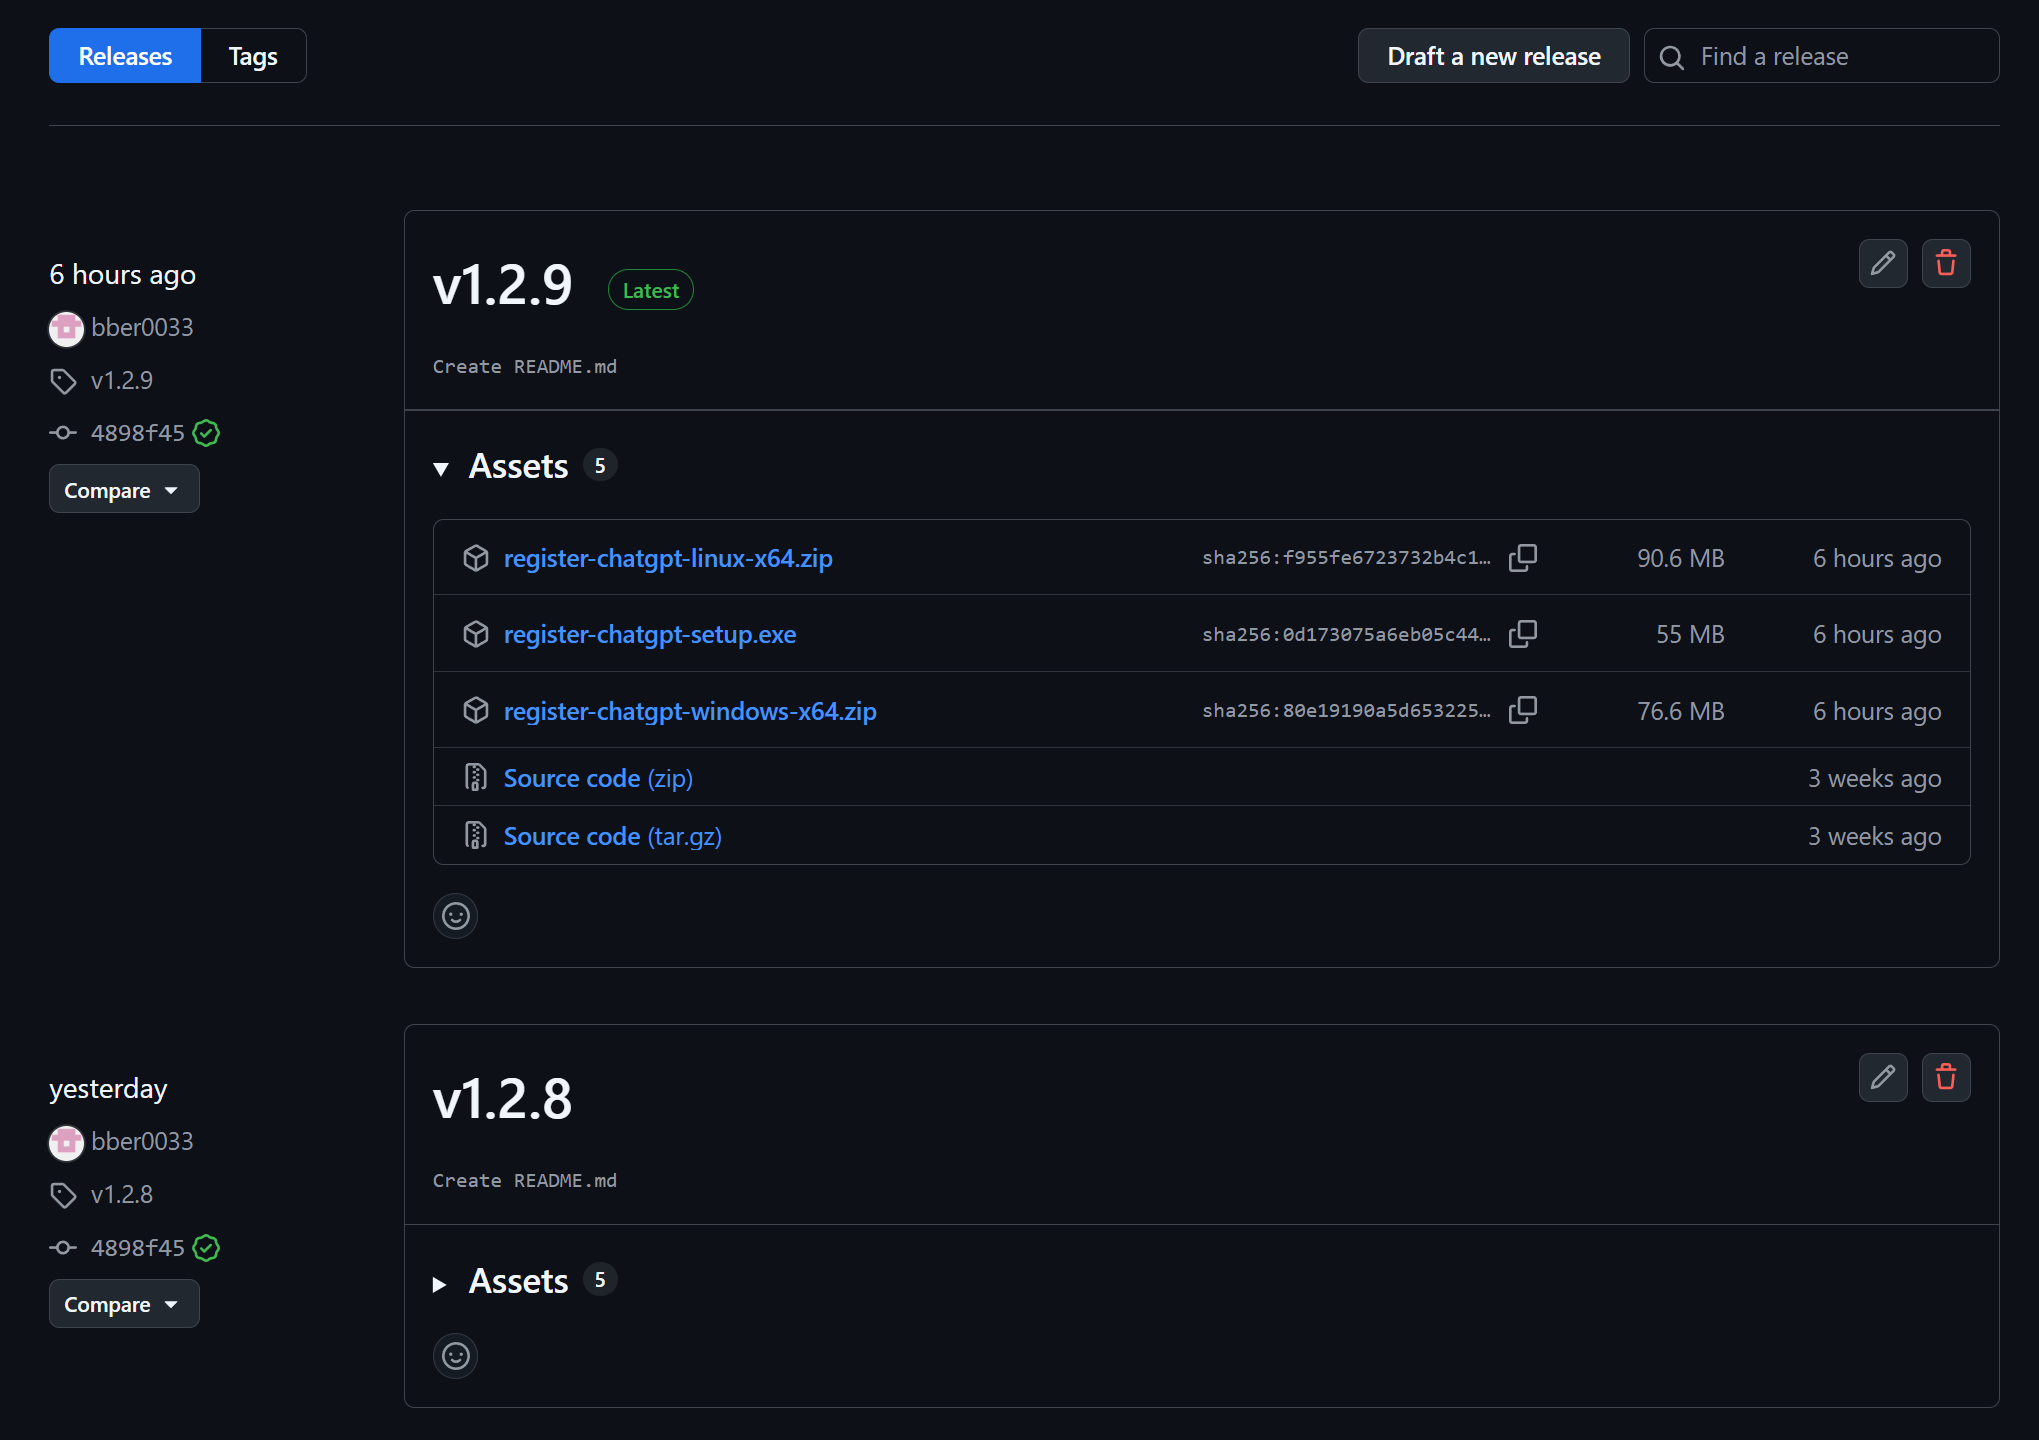Open tag v1.2.8 in sidebar
This screenshot has width=2039, height=1440.
point(122,1195)
